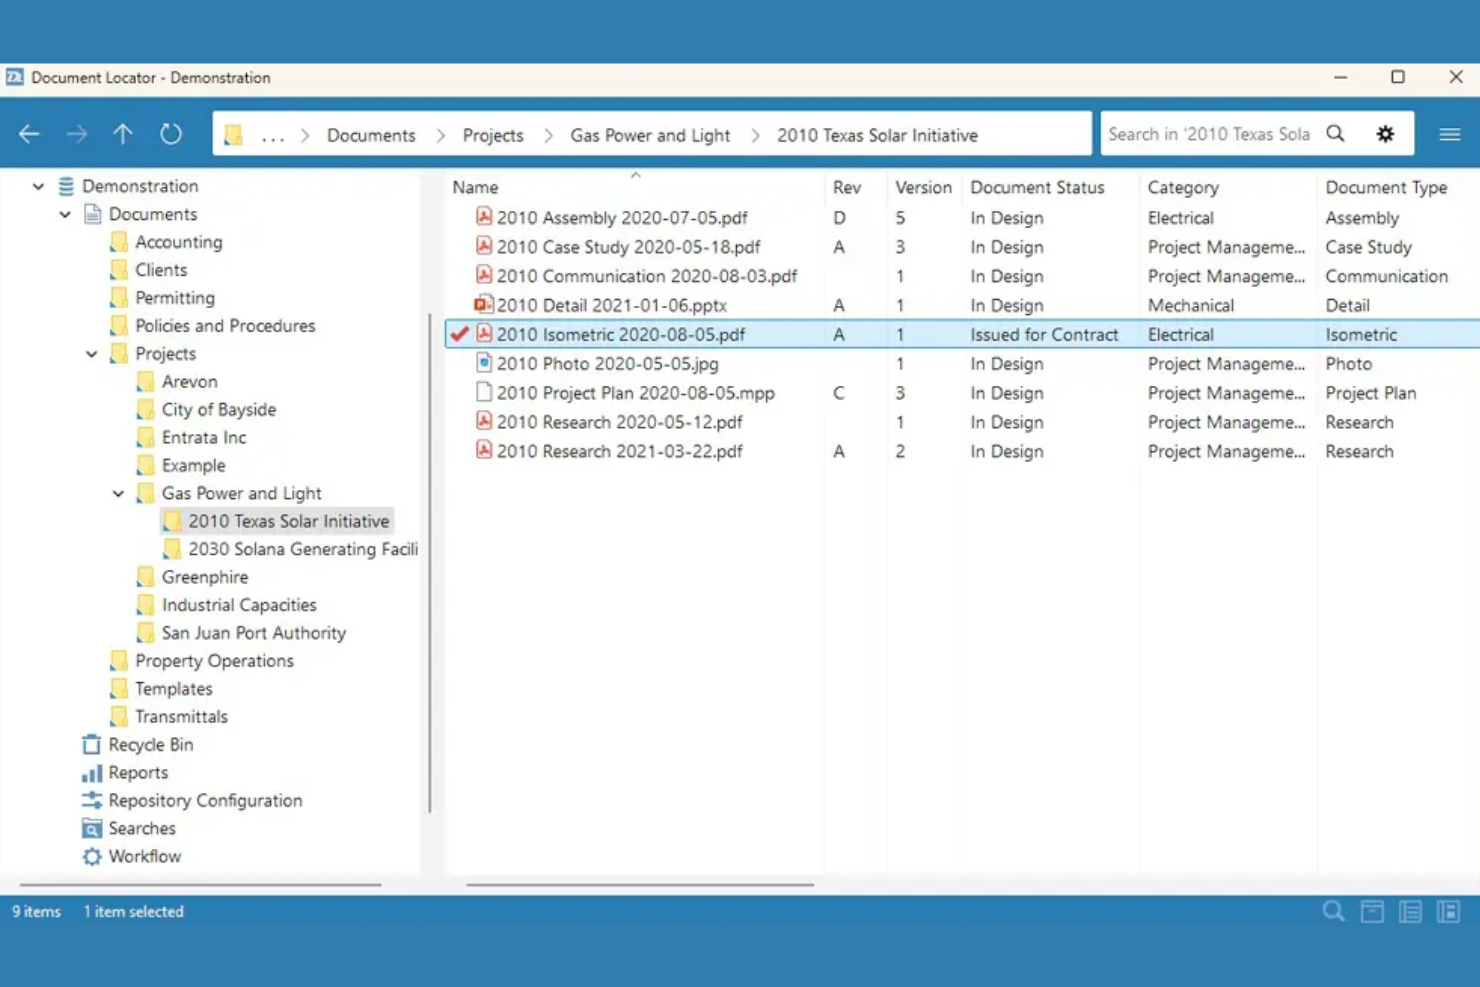Screen dimensions: 1480x987
Task: Collapse the Demonstration repository node
Action: click(x=38, y=186)
